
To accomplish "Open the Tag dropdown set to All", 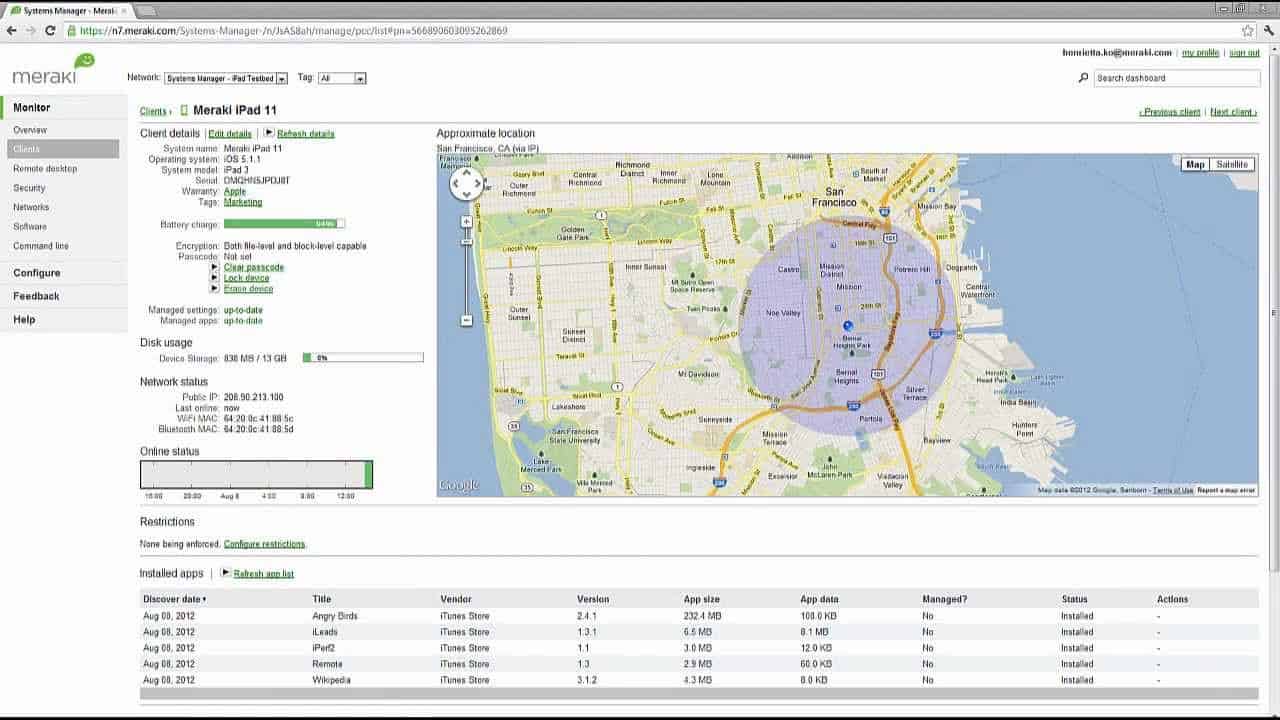I will (342, 78).
